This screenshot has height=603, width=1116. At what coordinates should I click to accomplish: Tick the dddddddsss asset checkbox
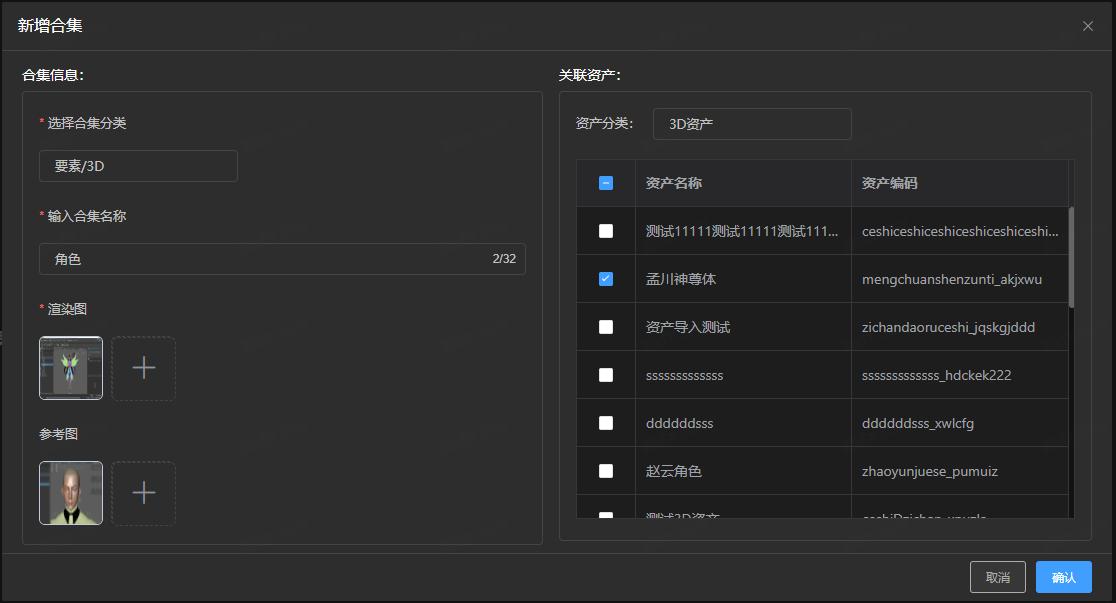tap(606, 423)
